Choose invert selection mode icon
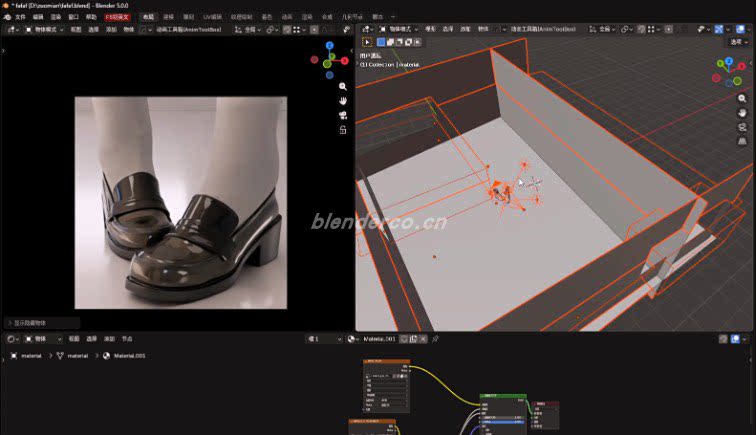 click(408, 42)
